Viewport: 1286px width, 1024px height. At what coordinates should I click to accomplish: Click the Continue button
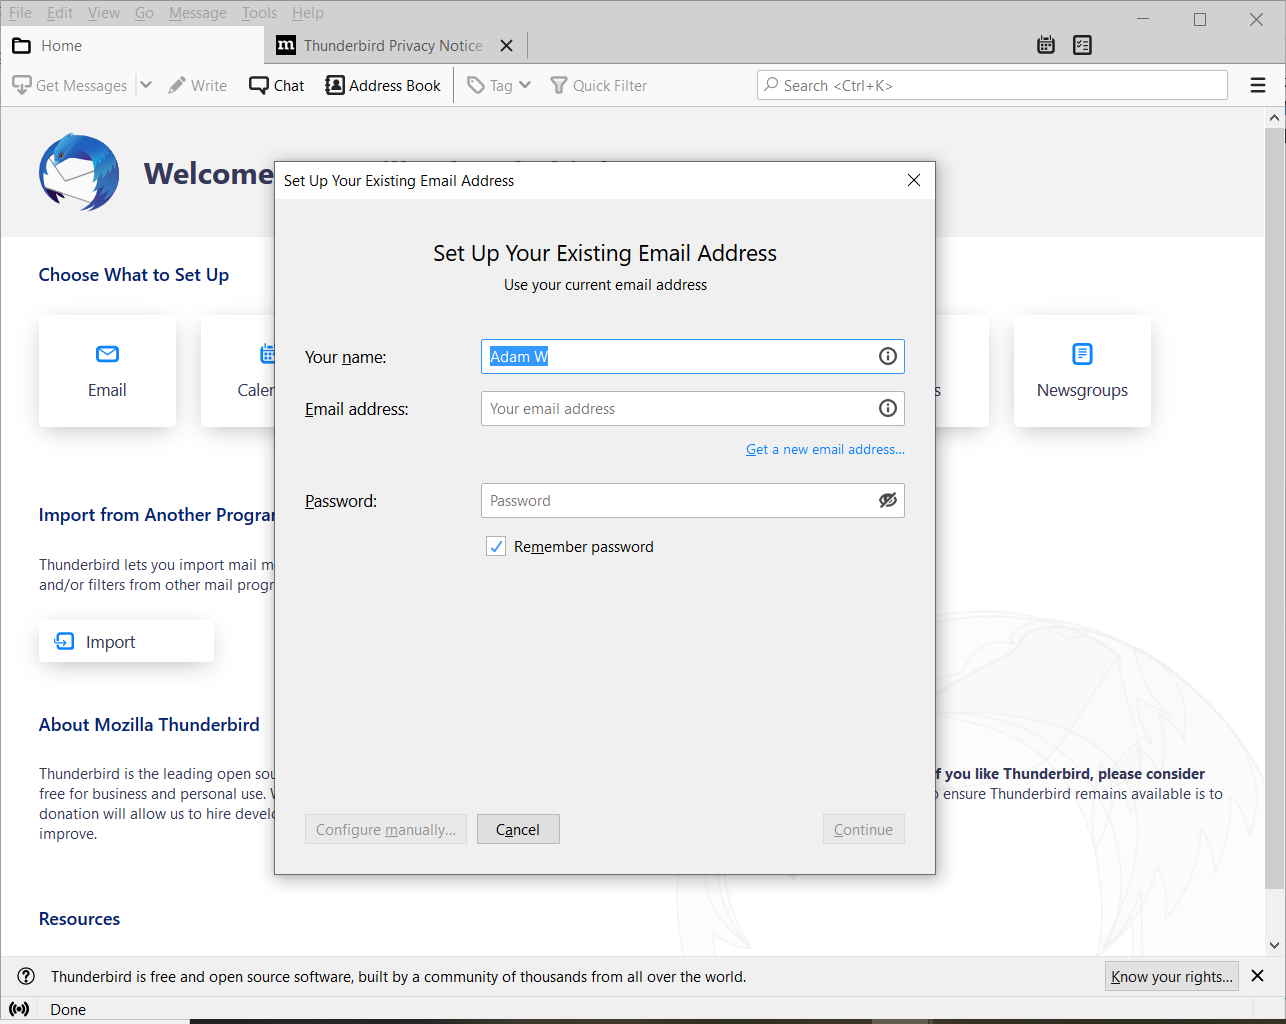(x=864, y=830)
